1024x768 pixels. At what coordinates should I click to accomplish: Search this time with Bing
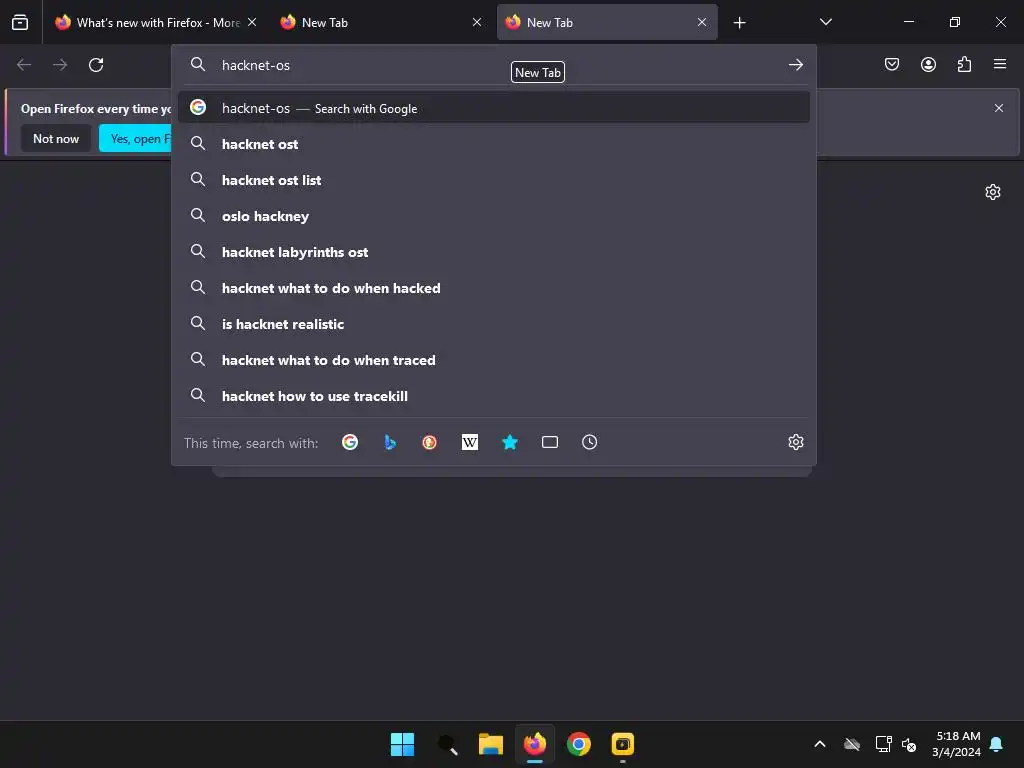point(390,442)
